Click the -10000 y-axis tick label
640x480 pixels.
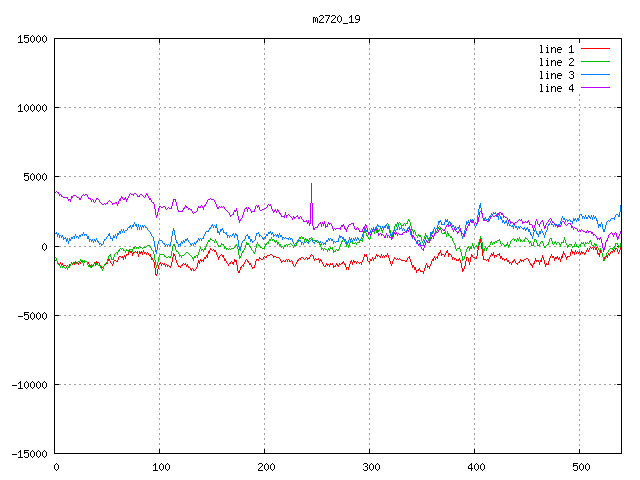click(28, 384)
